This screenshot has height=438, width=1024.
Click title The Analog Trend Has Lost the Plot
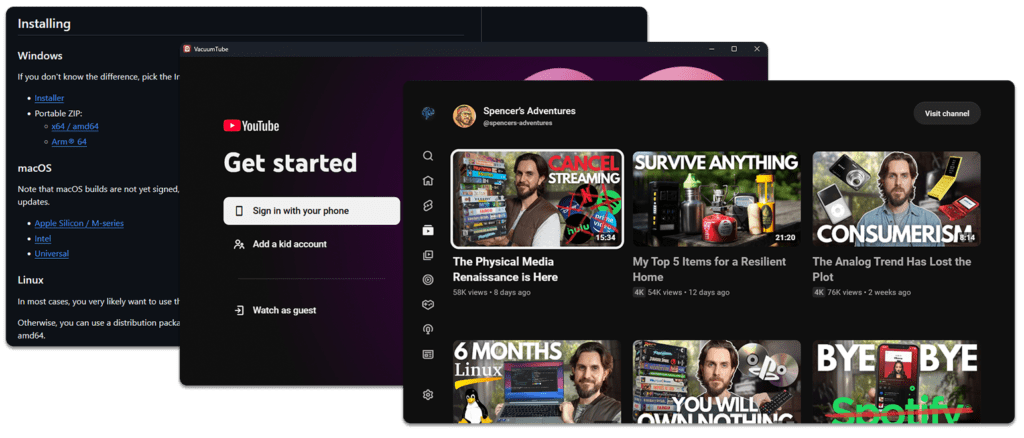(x=892, y=269)
